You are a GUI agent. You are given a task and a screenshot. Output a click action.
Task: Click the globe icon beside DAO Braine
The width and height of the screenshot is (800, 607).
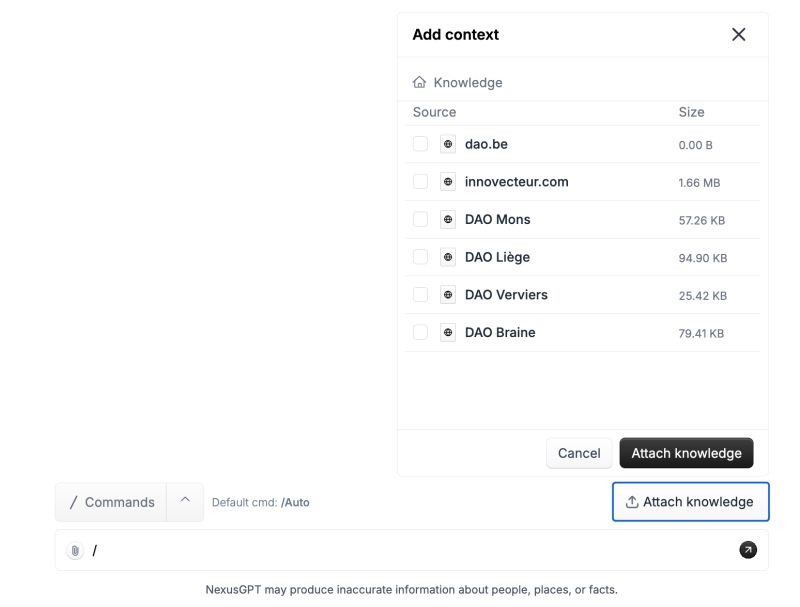point(448,332)
